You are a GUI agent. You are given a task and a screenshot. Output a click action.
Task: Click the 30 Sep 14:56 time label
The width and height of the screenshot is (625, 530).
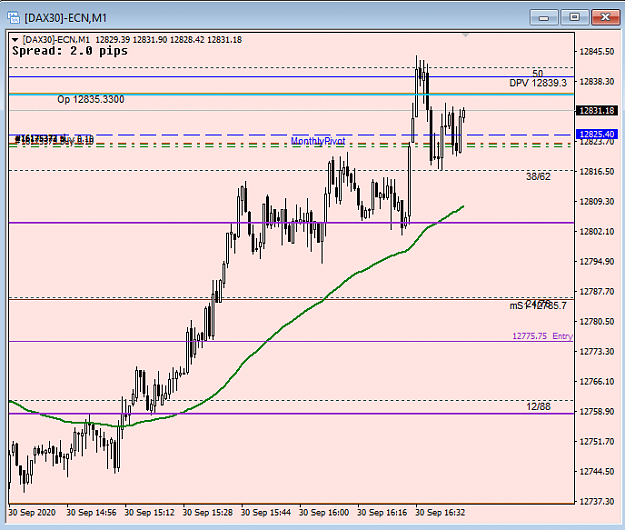point(91,512)
